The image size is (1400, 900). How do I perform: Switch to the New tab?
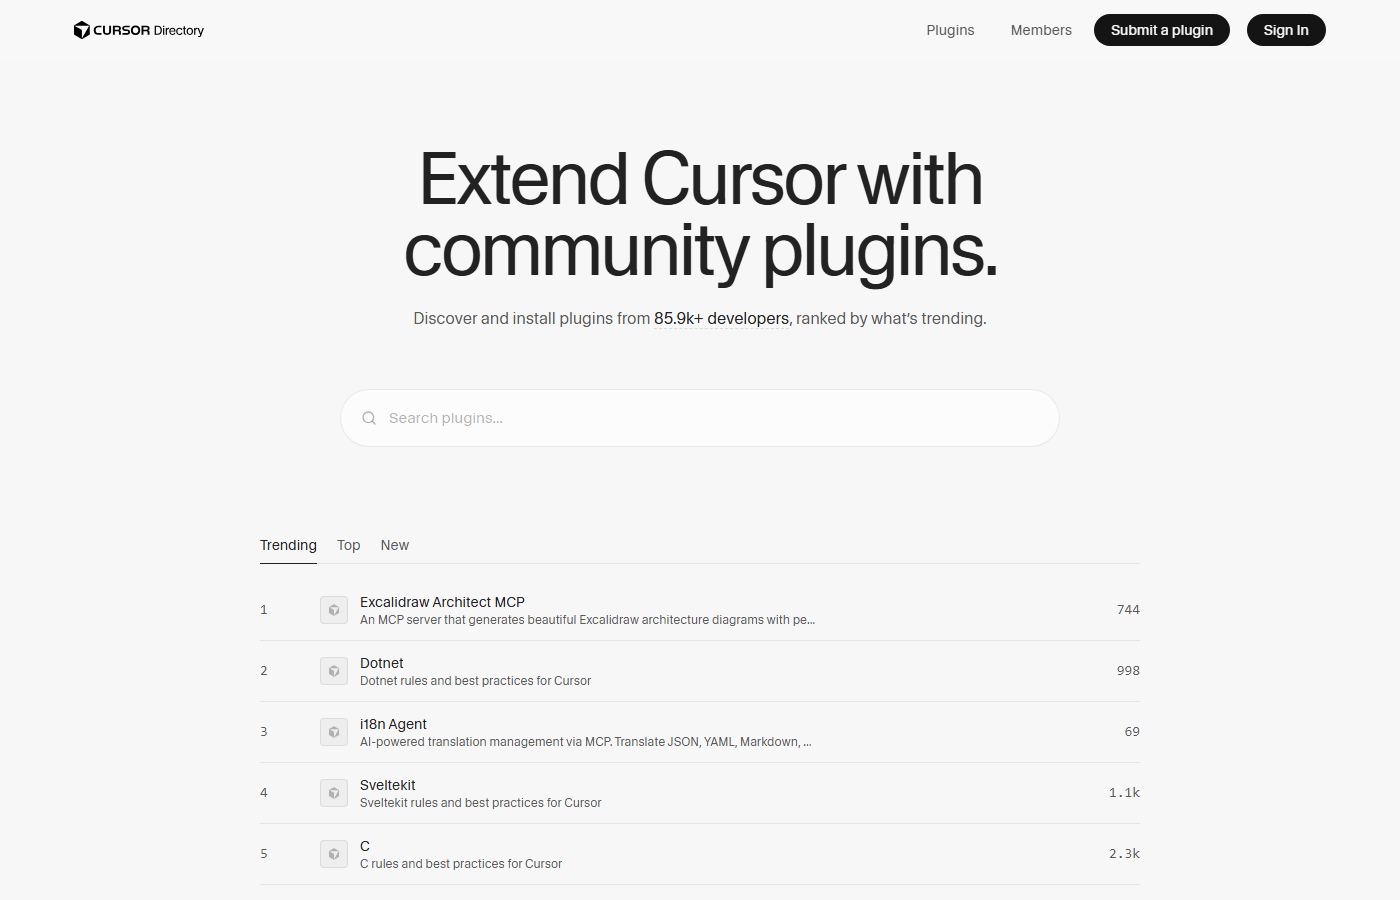click(x=395, y=545)
